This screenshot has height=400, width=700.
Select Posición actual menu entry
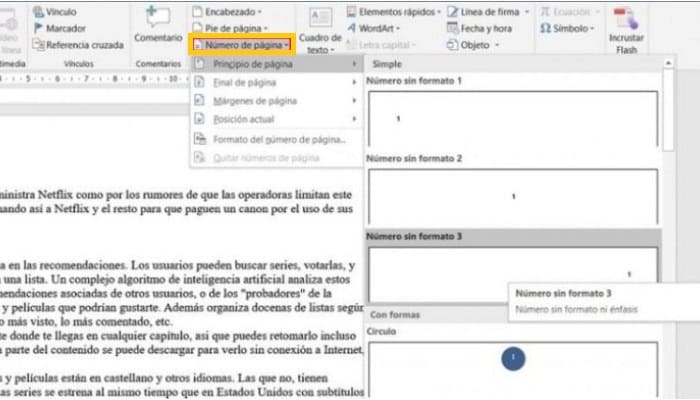pos(276,119)
